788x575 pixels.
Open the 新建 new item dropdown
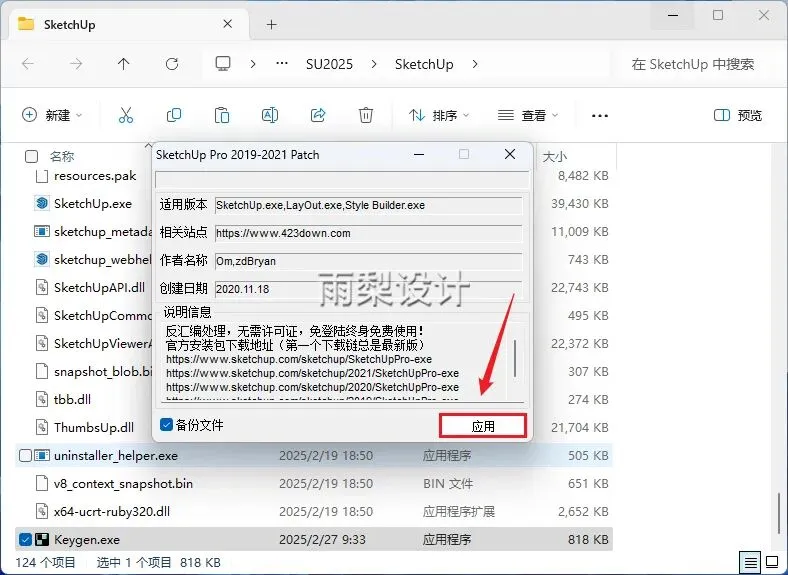pos(52,115)
